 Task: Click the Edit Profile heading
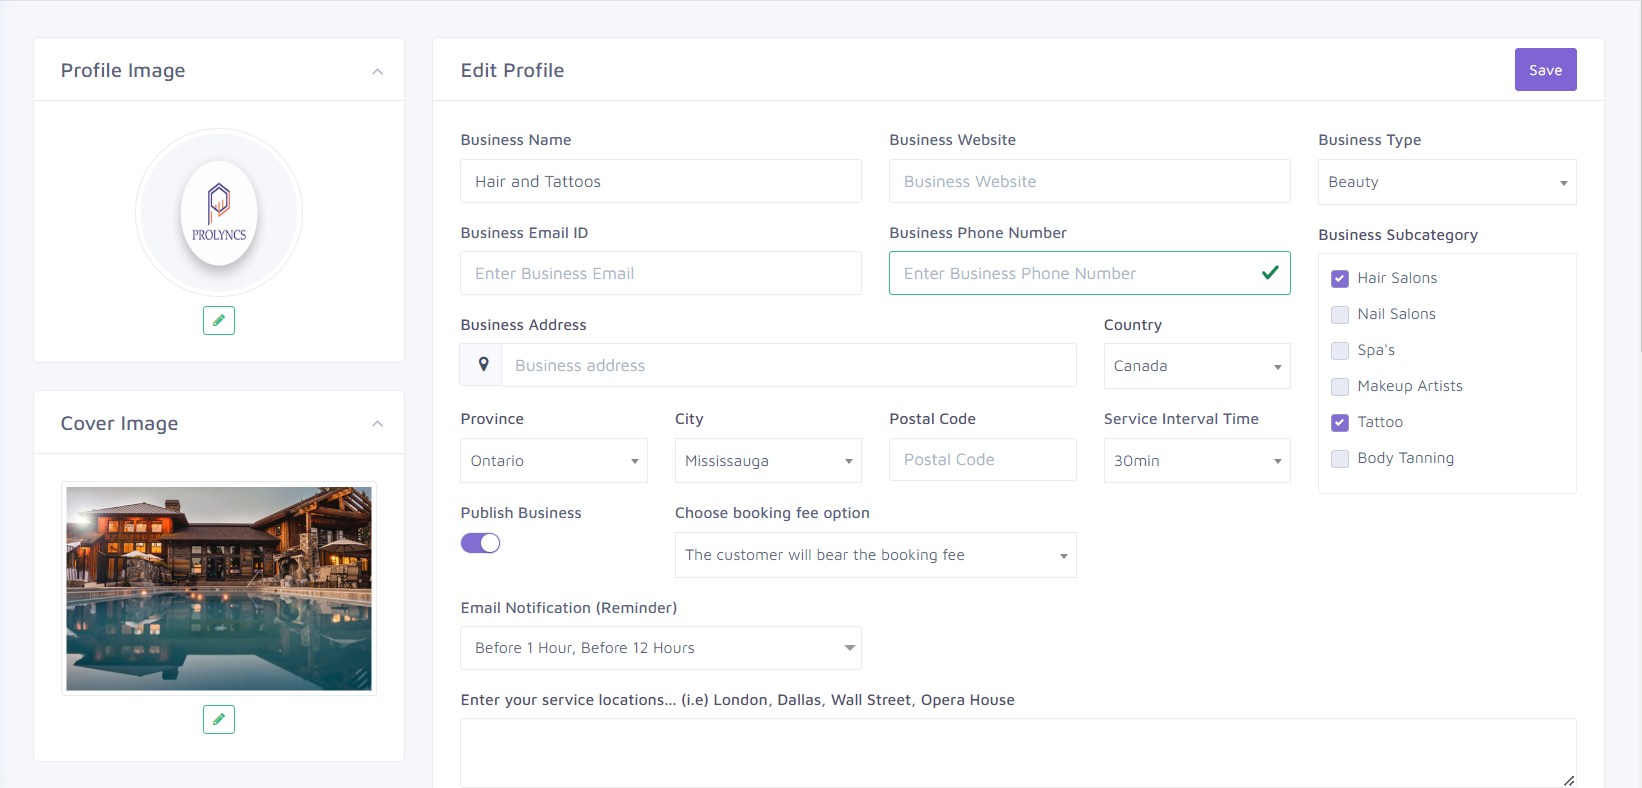click(x=512, y=70)
